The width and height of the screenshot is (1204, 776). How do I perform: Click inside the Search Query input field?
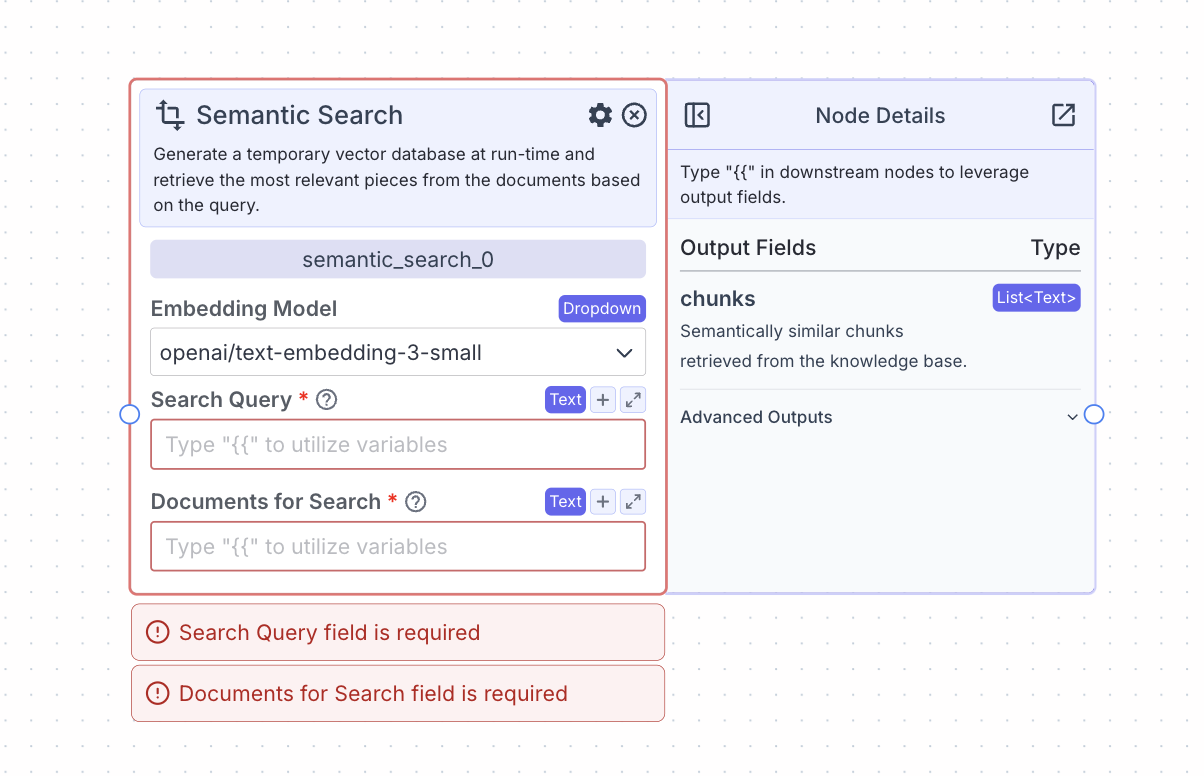[397, 444]
